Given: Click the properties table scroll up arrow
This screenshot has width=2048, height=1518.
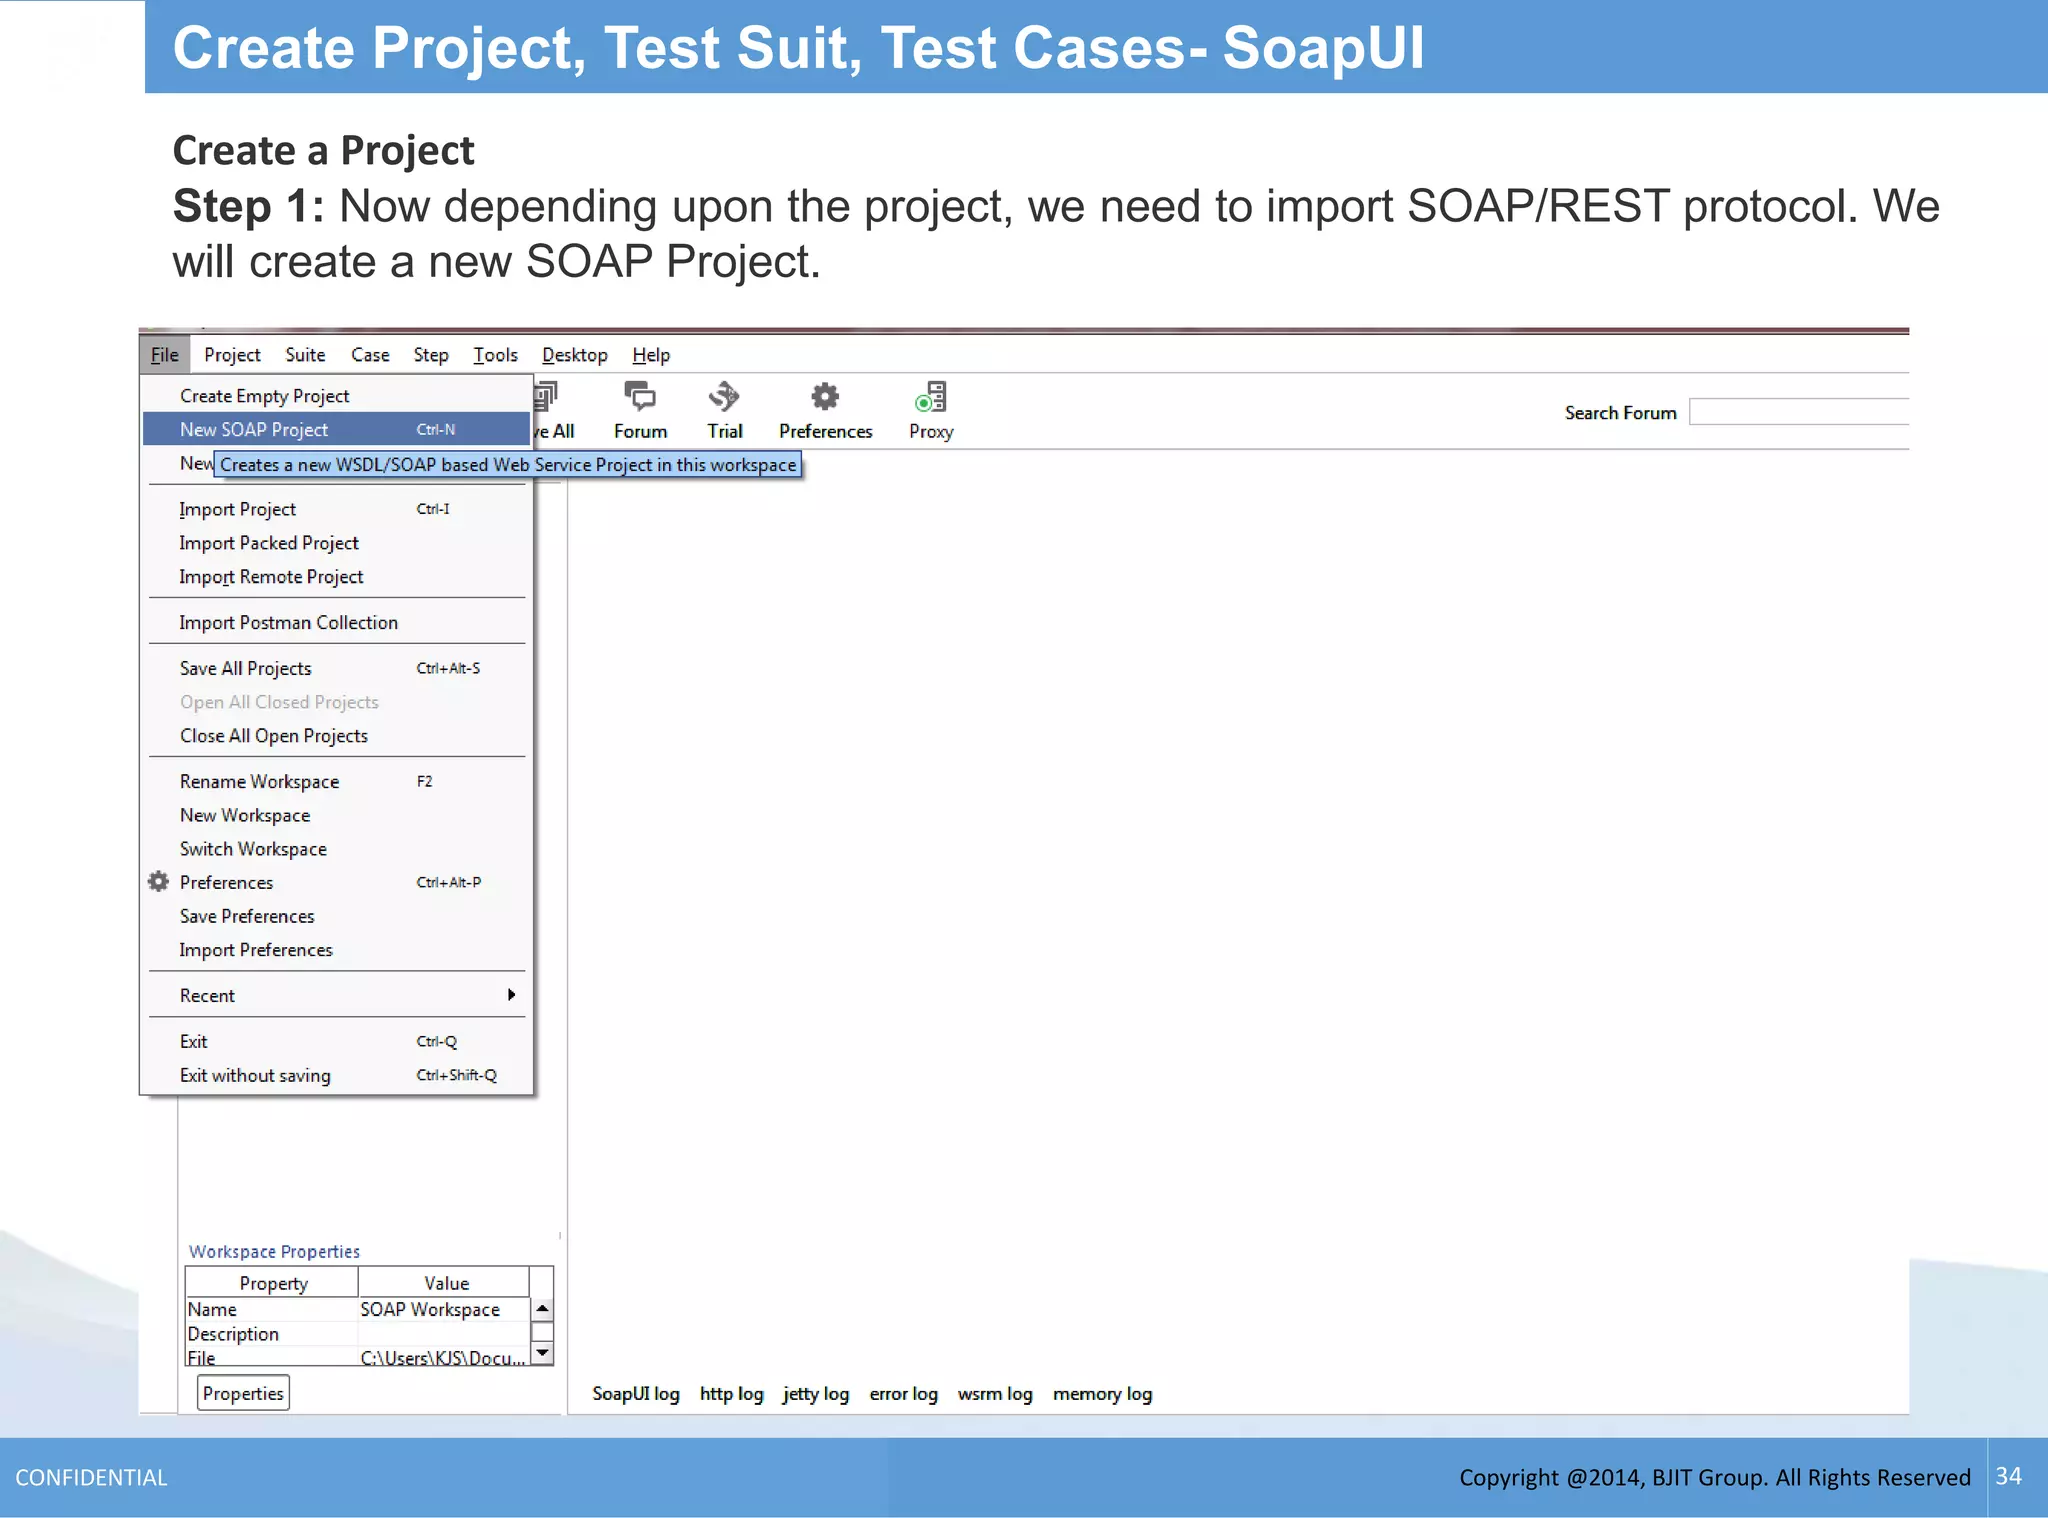Looking at the screenshot, I should coord(542,1309).
